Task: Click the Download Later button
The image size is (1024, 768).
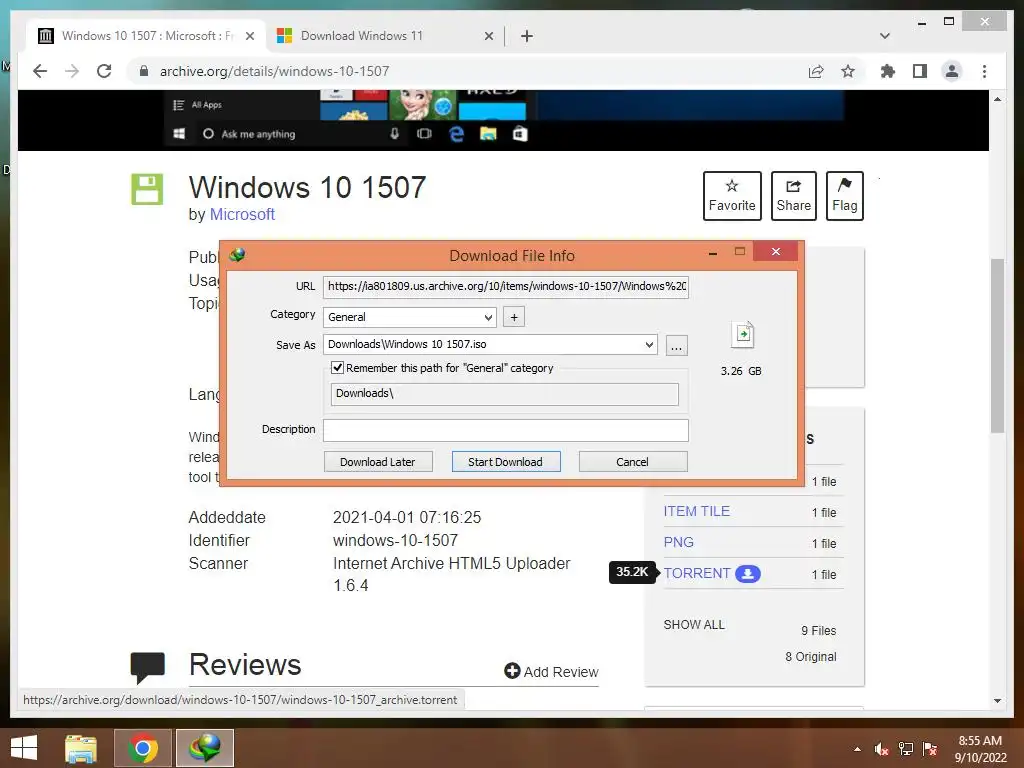Action: pyautogui.click(x=377, y=462)
